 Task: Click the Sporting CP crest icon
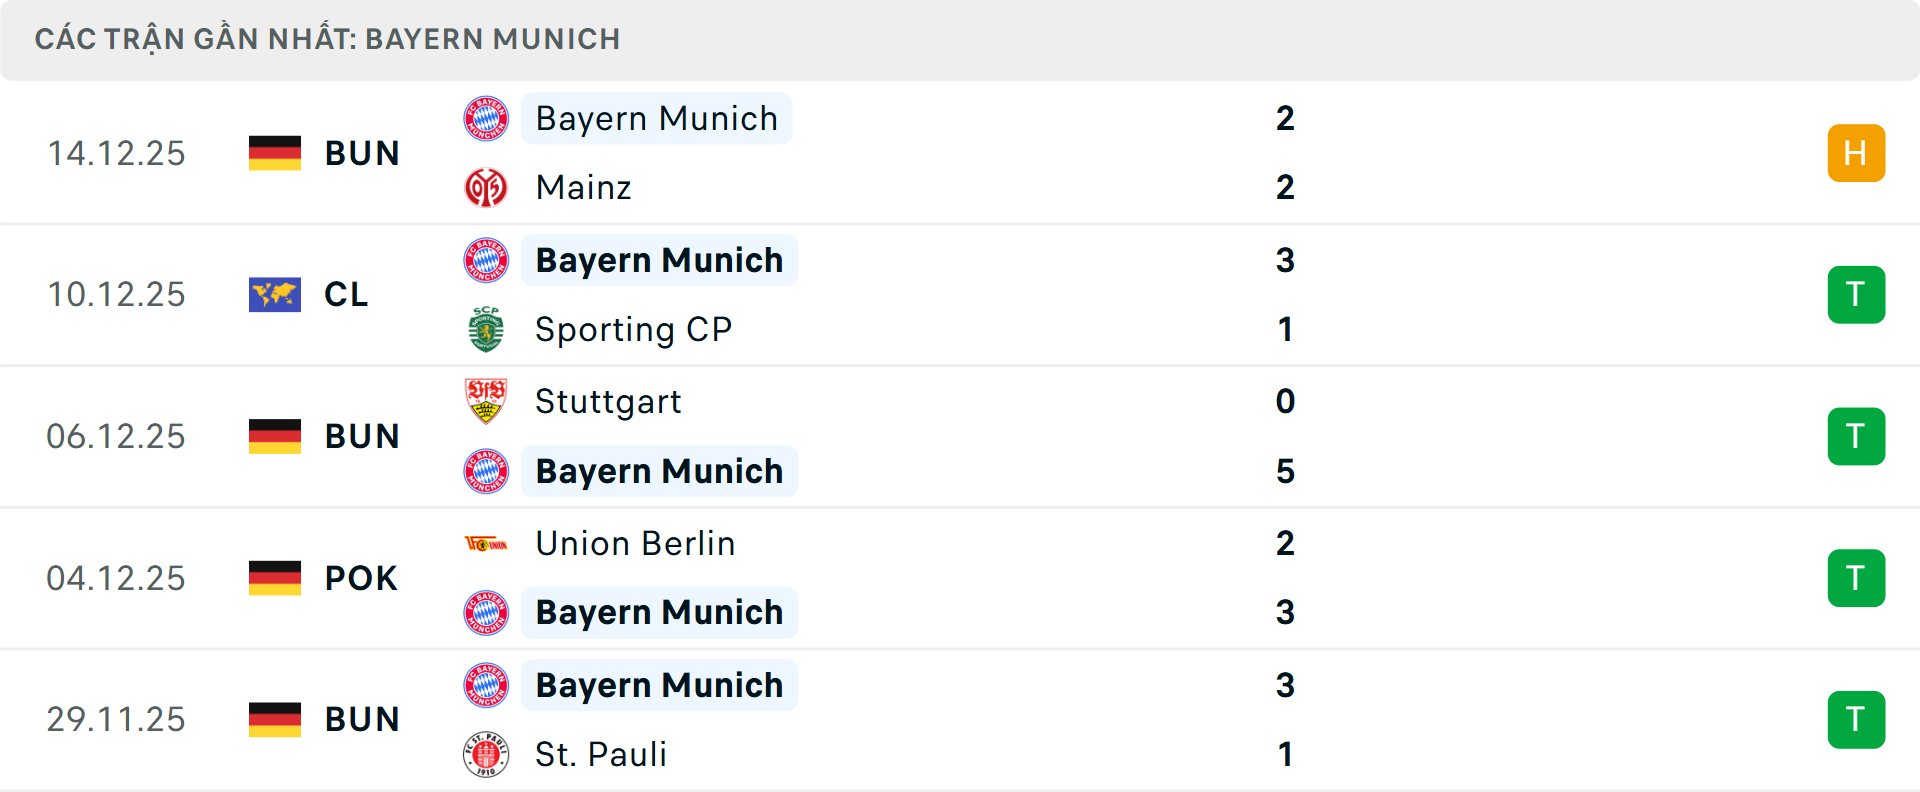click(x=487, y=329)
